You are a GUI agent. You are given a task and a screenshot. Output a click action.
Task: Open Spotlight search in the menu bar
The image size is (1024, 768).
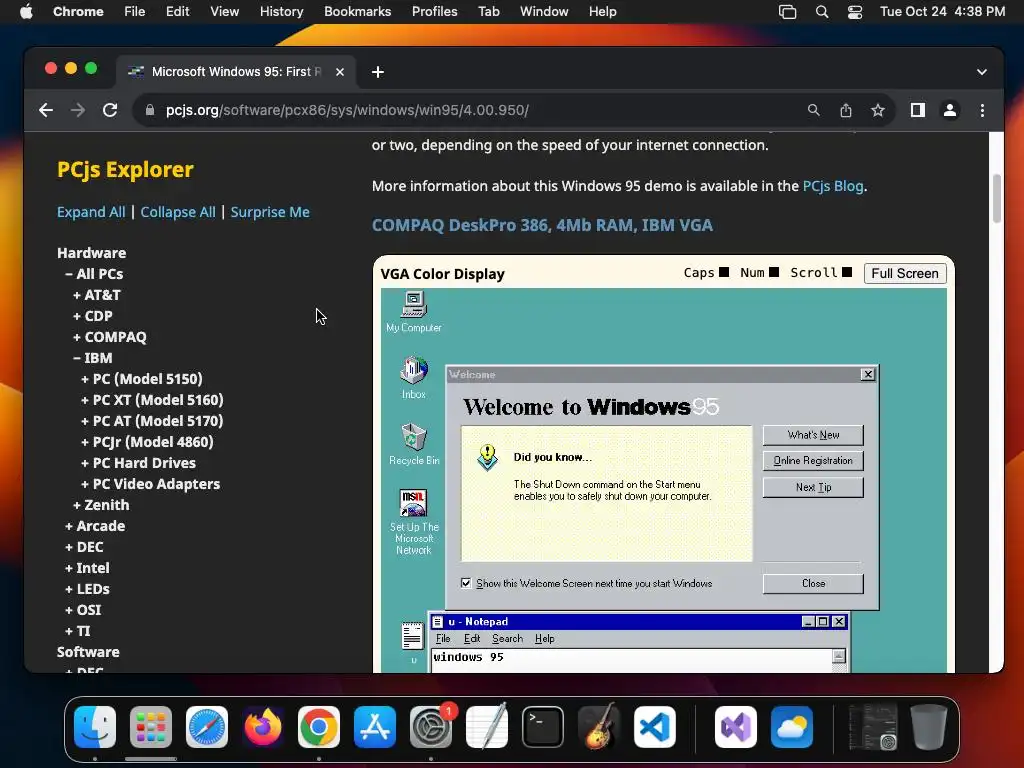[x=822, y=12]
